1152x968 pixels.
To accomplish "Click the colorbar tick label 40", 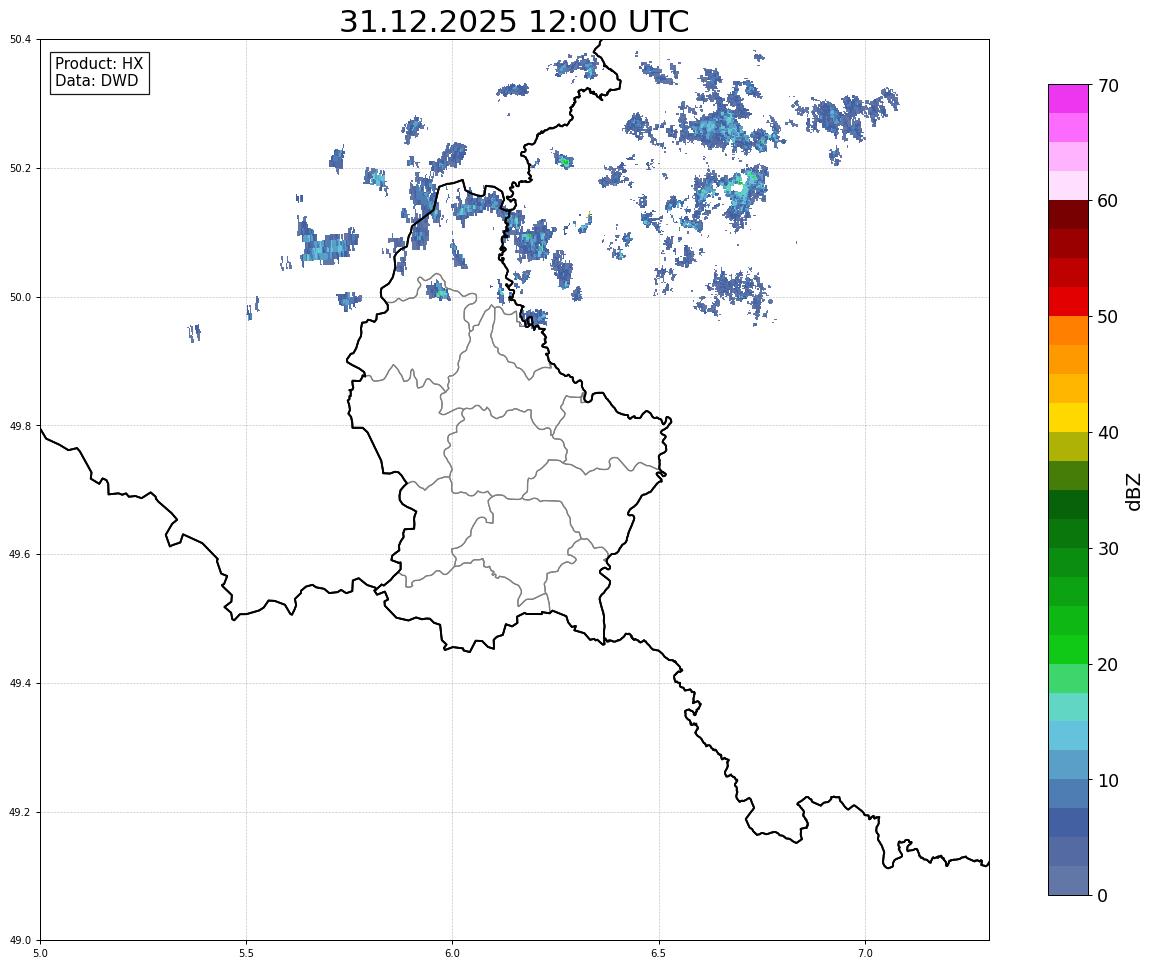I will coord(1108,433).
